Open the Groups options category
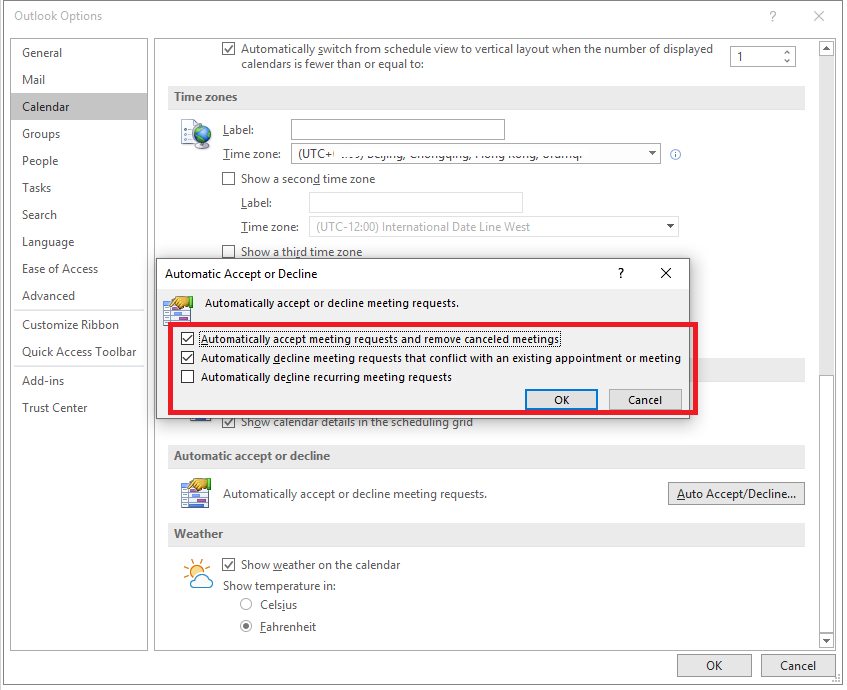Screen dimensions: 847x690 (79, 133)
